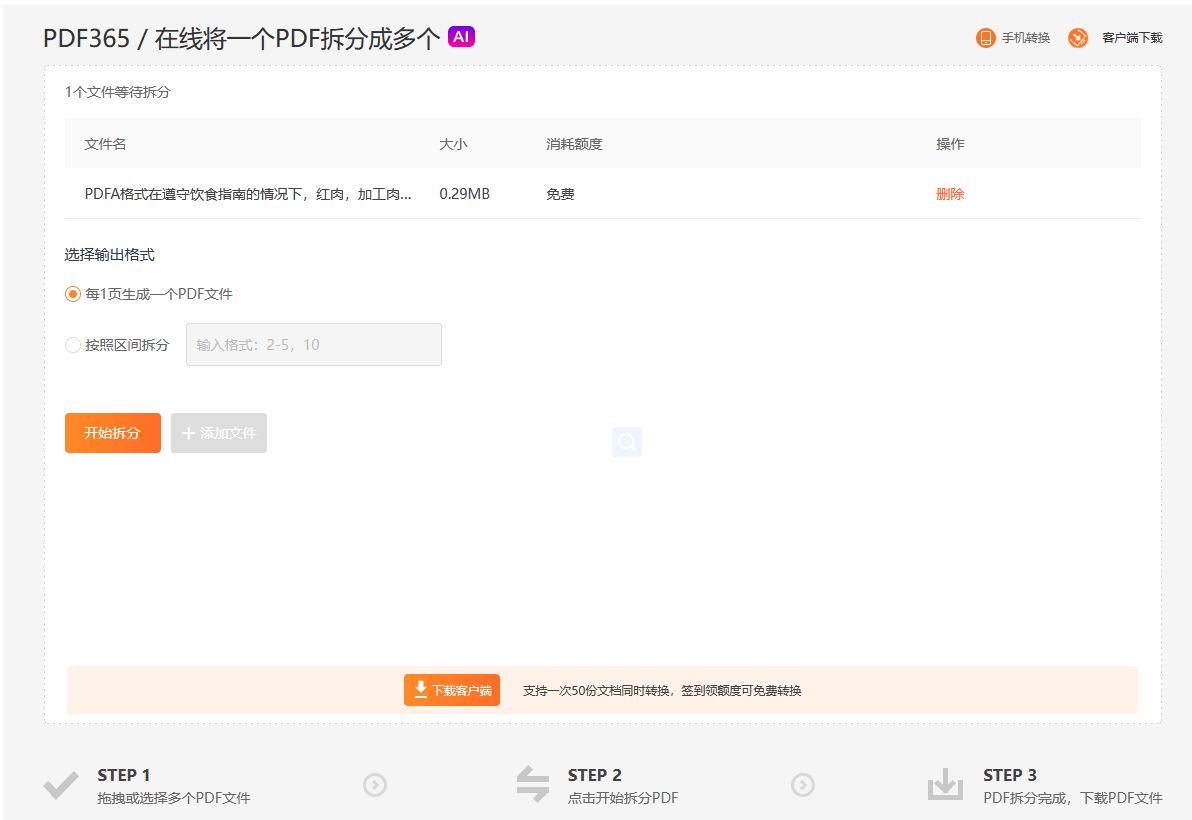Click the 操作 column header

[x=950, y=144]
